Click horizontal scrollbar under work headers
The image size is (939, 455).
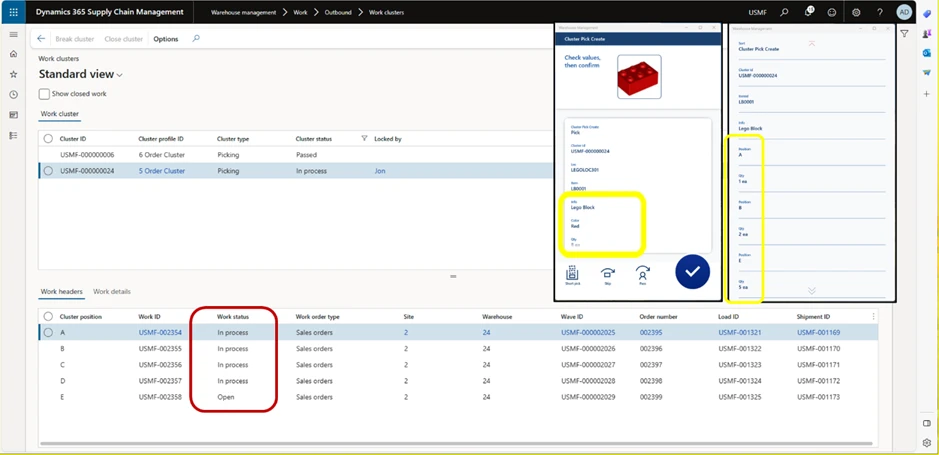[458, 444]
